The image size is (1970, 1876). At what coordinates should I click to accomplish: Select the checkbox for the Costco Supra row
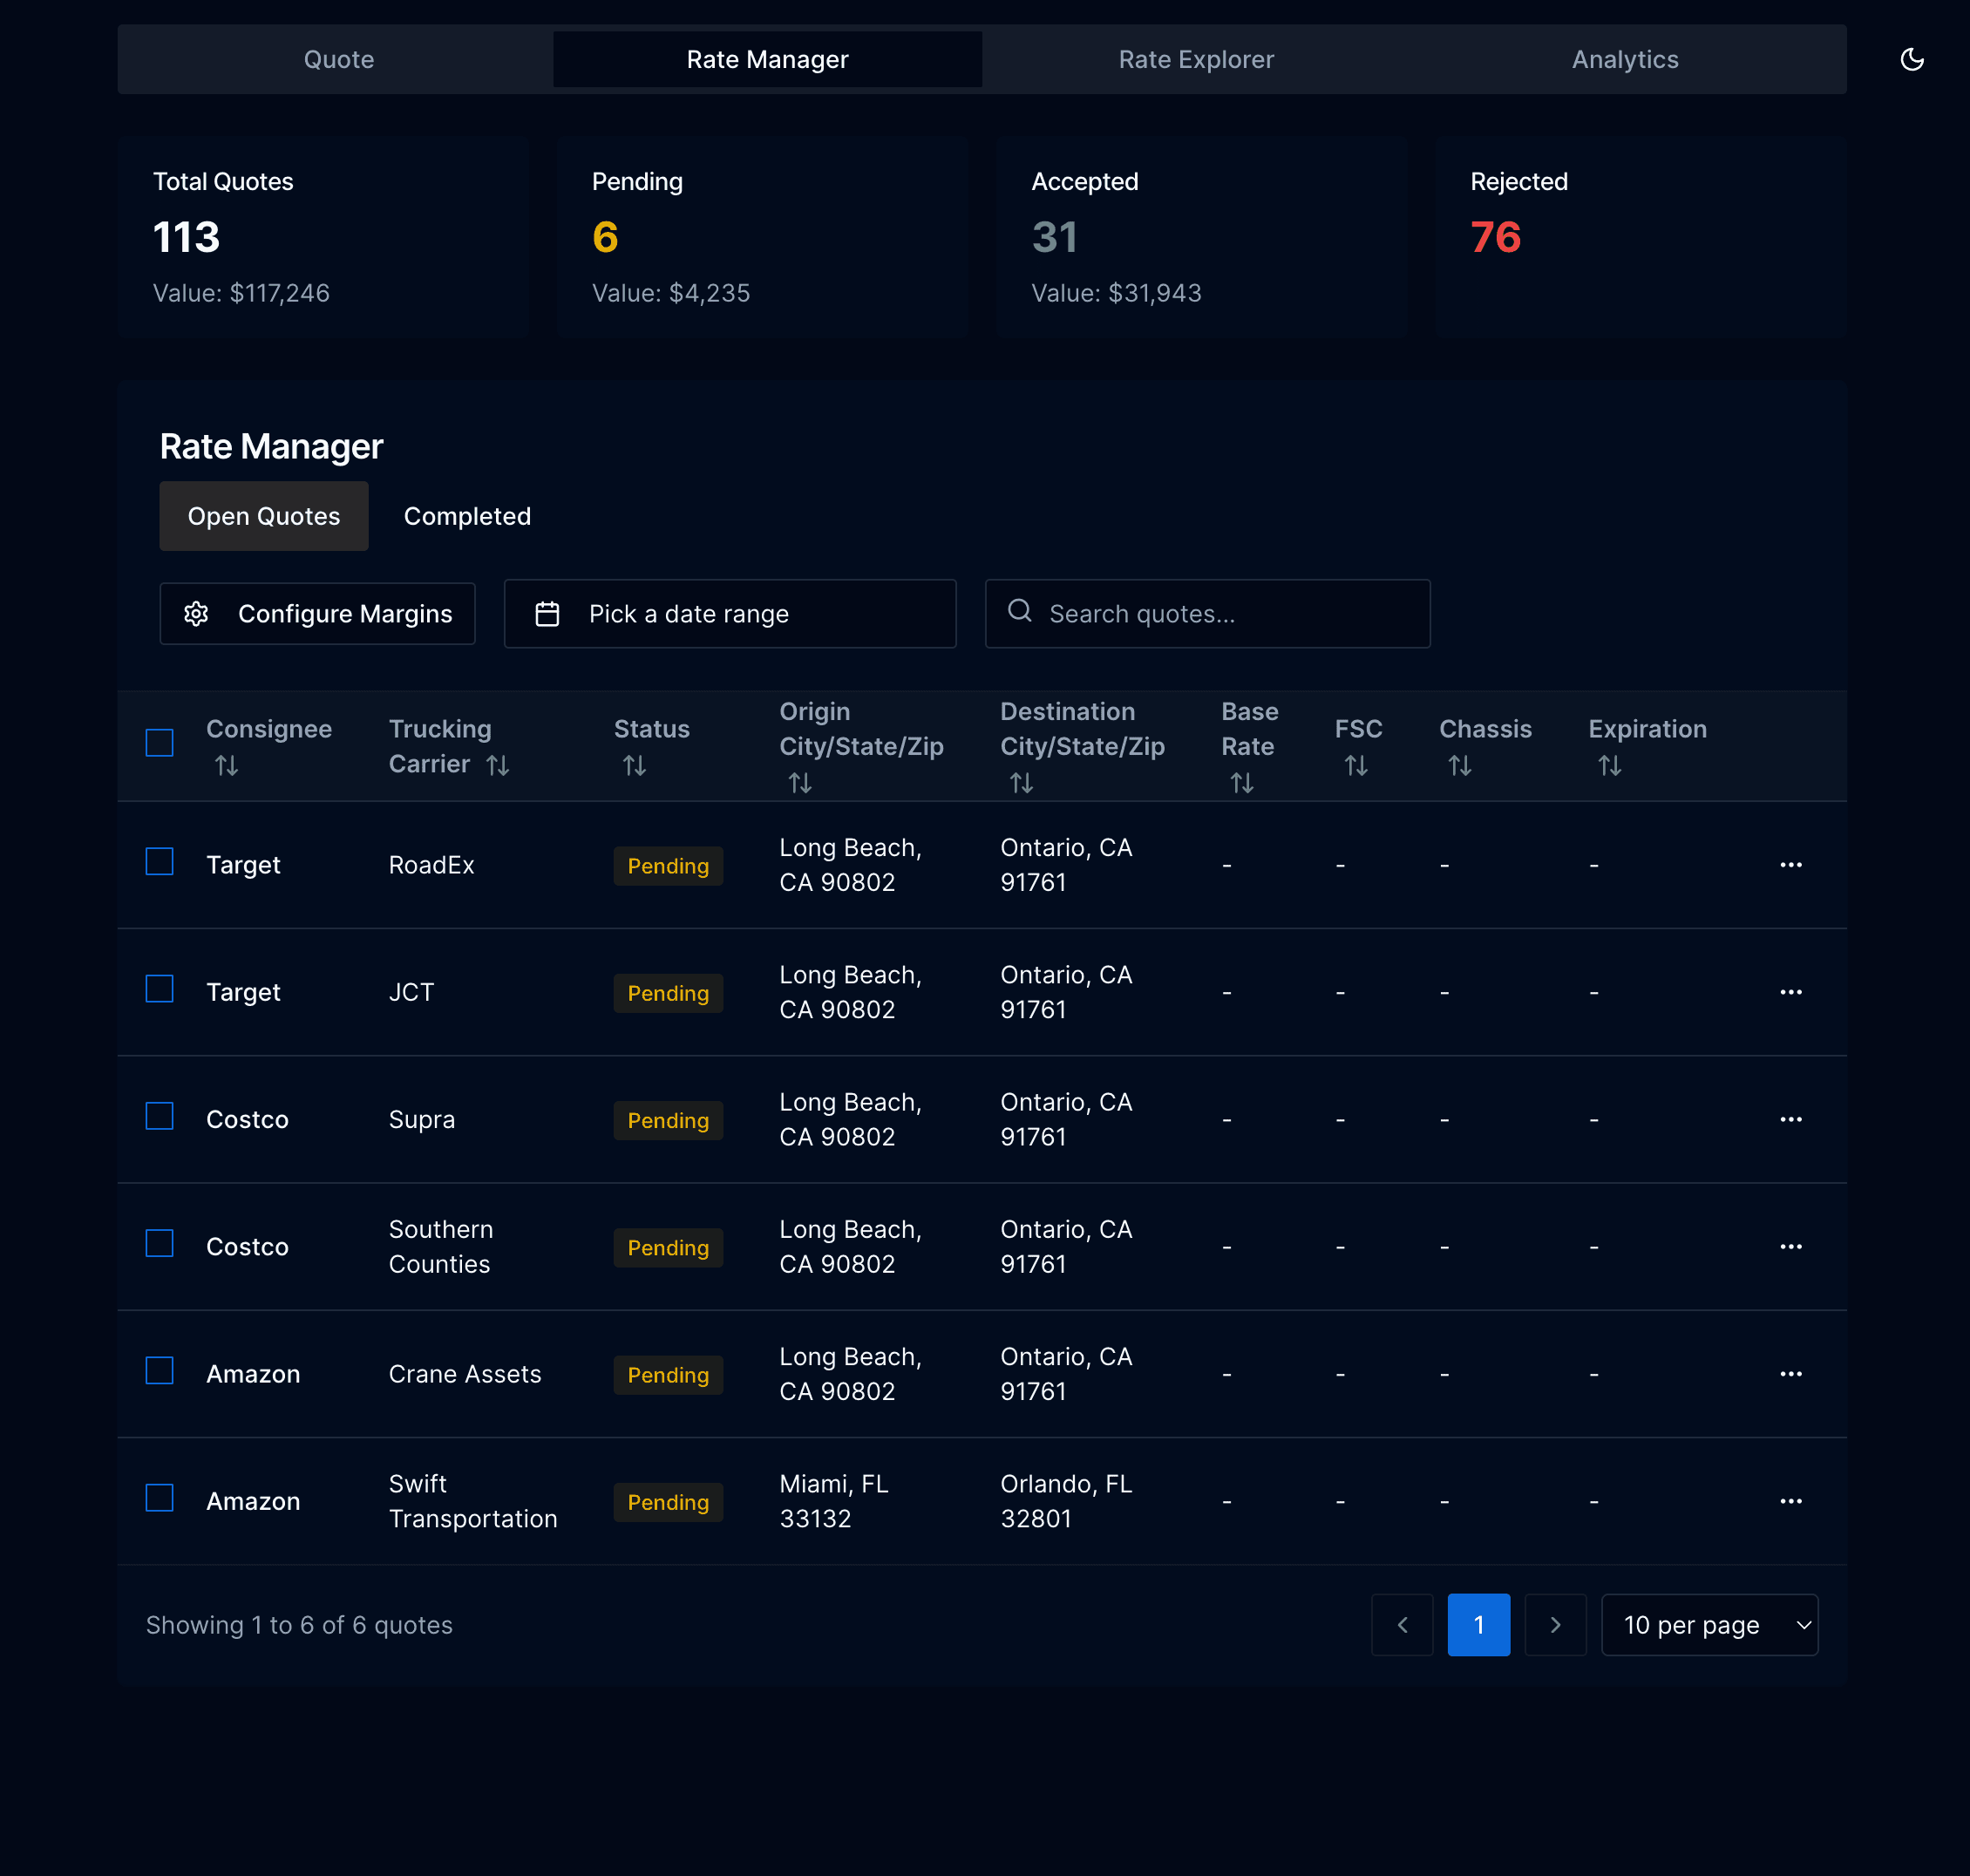tap(159, 1116)
